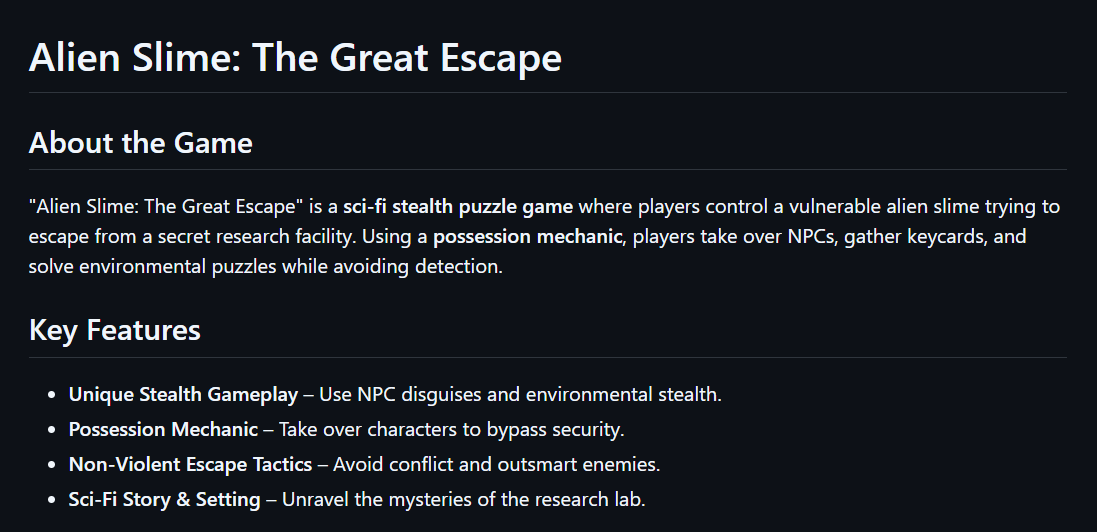The image size is (1097, 532).
Task: Click the bullet point before Sci-Fi Story & Setting
Action: 50,500
